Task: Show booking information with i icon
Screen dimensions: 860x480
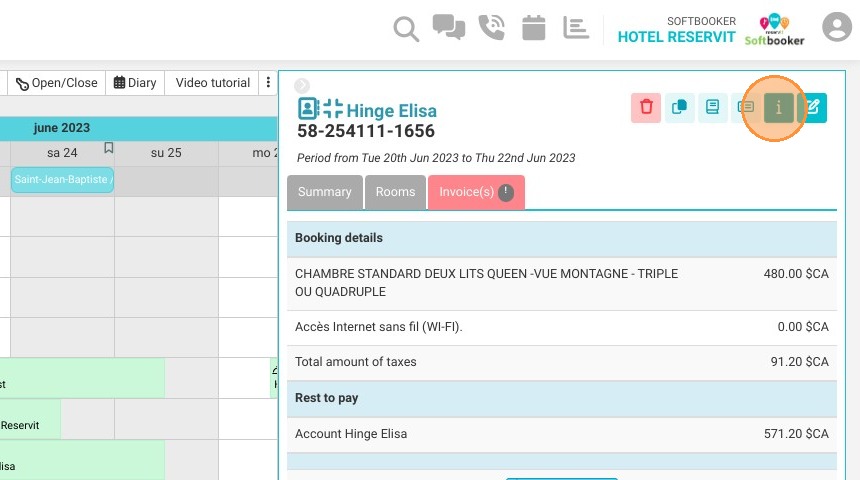Action: coord(778,108)
